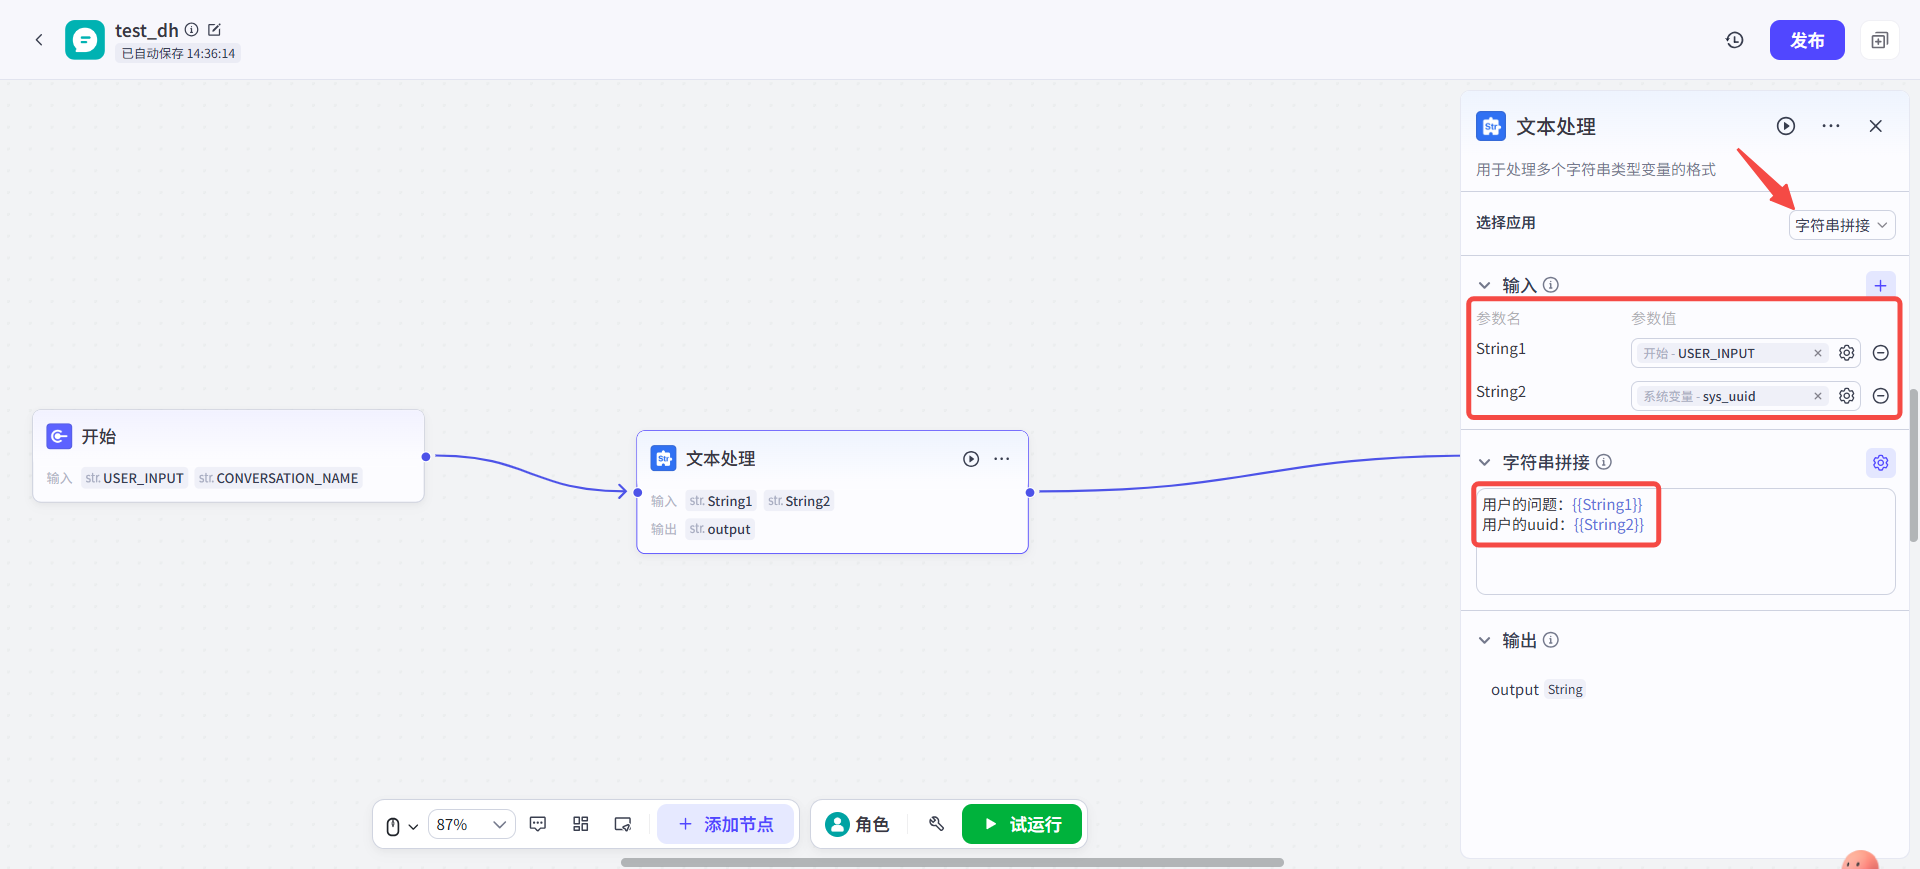Collapse the 字符串拼接 section
Image resolution: width=1920 pixels, height=869 pixels.
(x=1485, y=462)
